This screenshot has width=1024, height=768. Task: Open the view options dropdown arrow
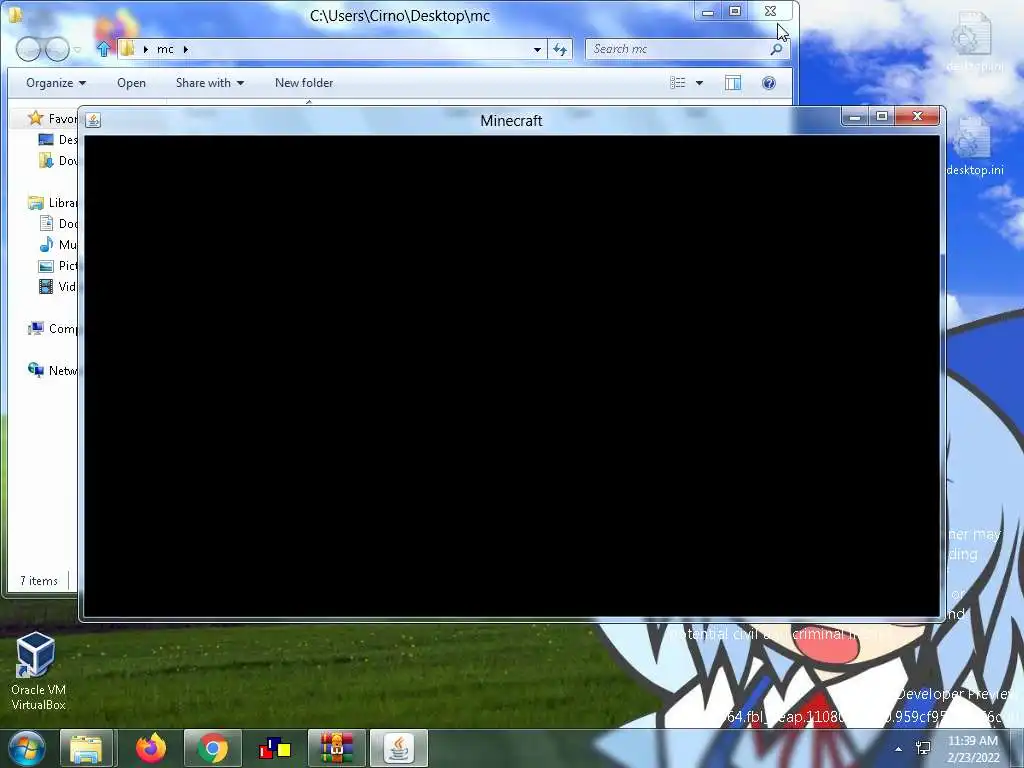[x=699, y=83]
